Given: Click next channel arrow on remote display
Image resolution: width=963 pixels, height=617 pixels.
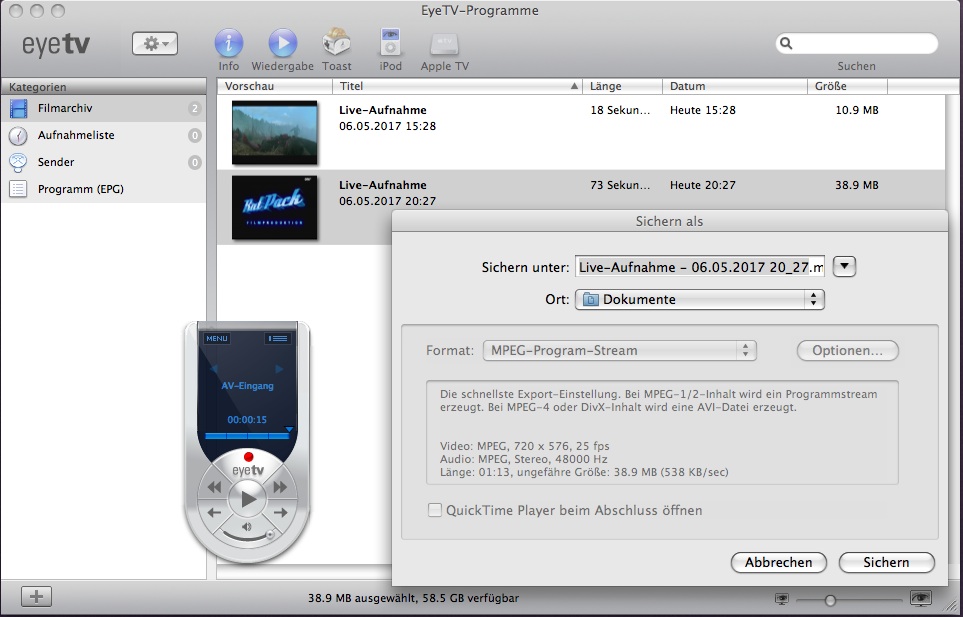Looking at the screenshot, I should [x=279, y=369].
